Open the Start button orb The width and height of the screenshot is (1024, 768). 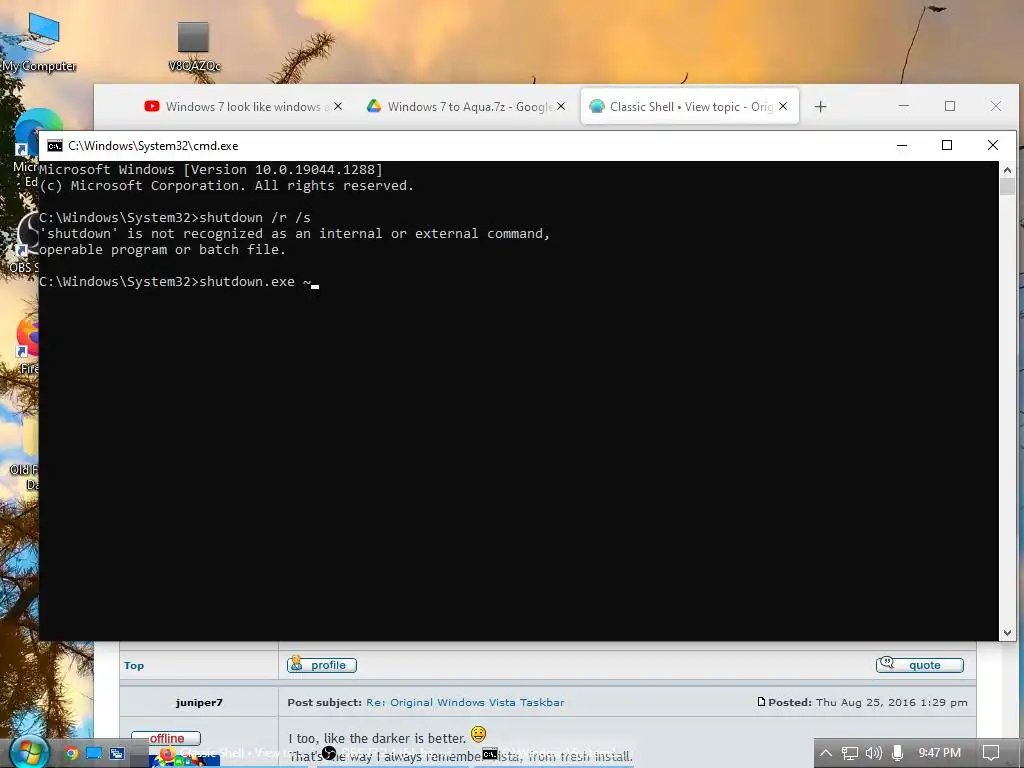pyautogui.click(x=29, y=752)
